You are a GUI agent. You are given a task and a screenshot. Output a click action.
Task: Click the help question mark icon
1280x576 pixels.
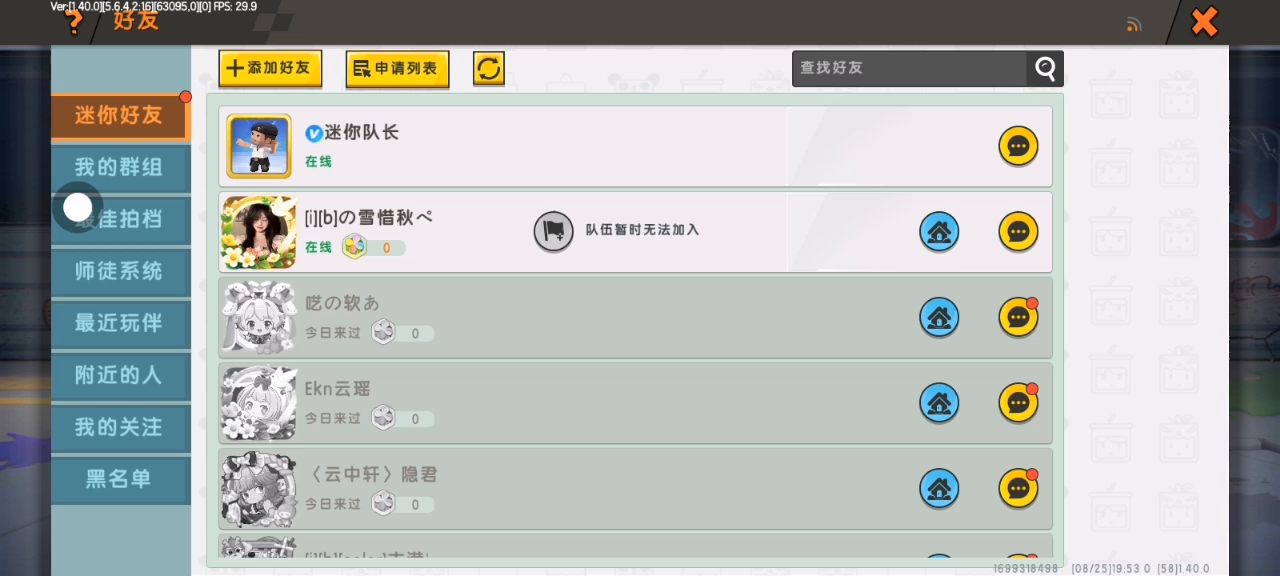(73, 21)
